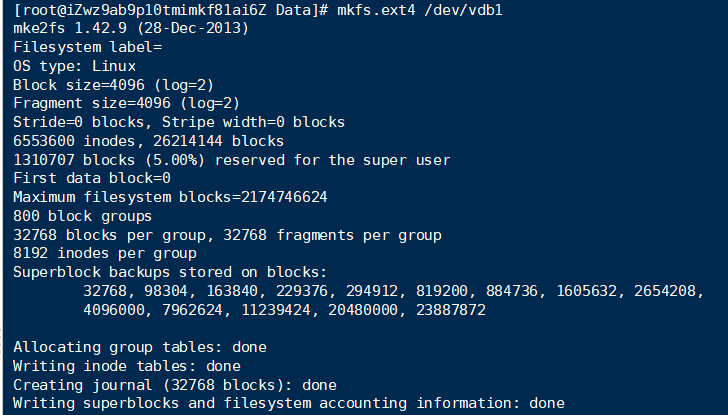The width and height of the screenshot is (728, 415).
Task: Click the 8192 inodes per group line
Action: [x=105, y=254]
